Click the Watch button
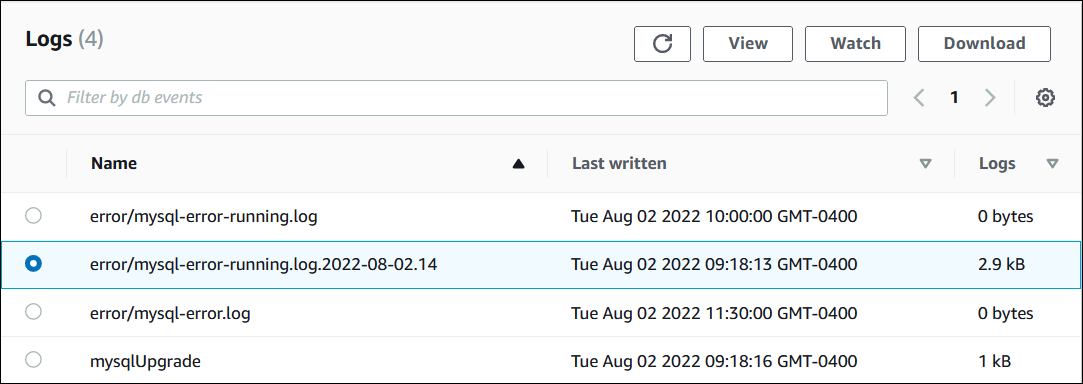Image resolution: width=1083 pixels, height=384 pixels. click(855, 44)
